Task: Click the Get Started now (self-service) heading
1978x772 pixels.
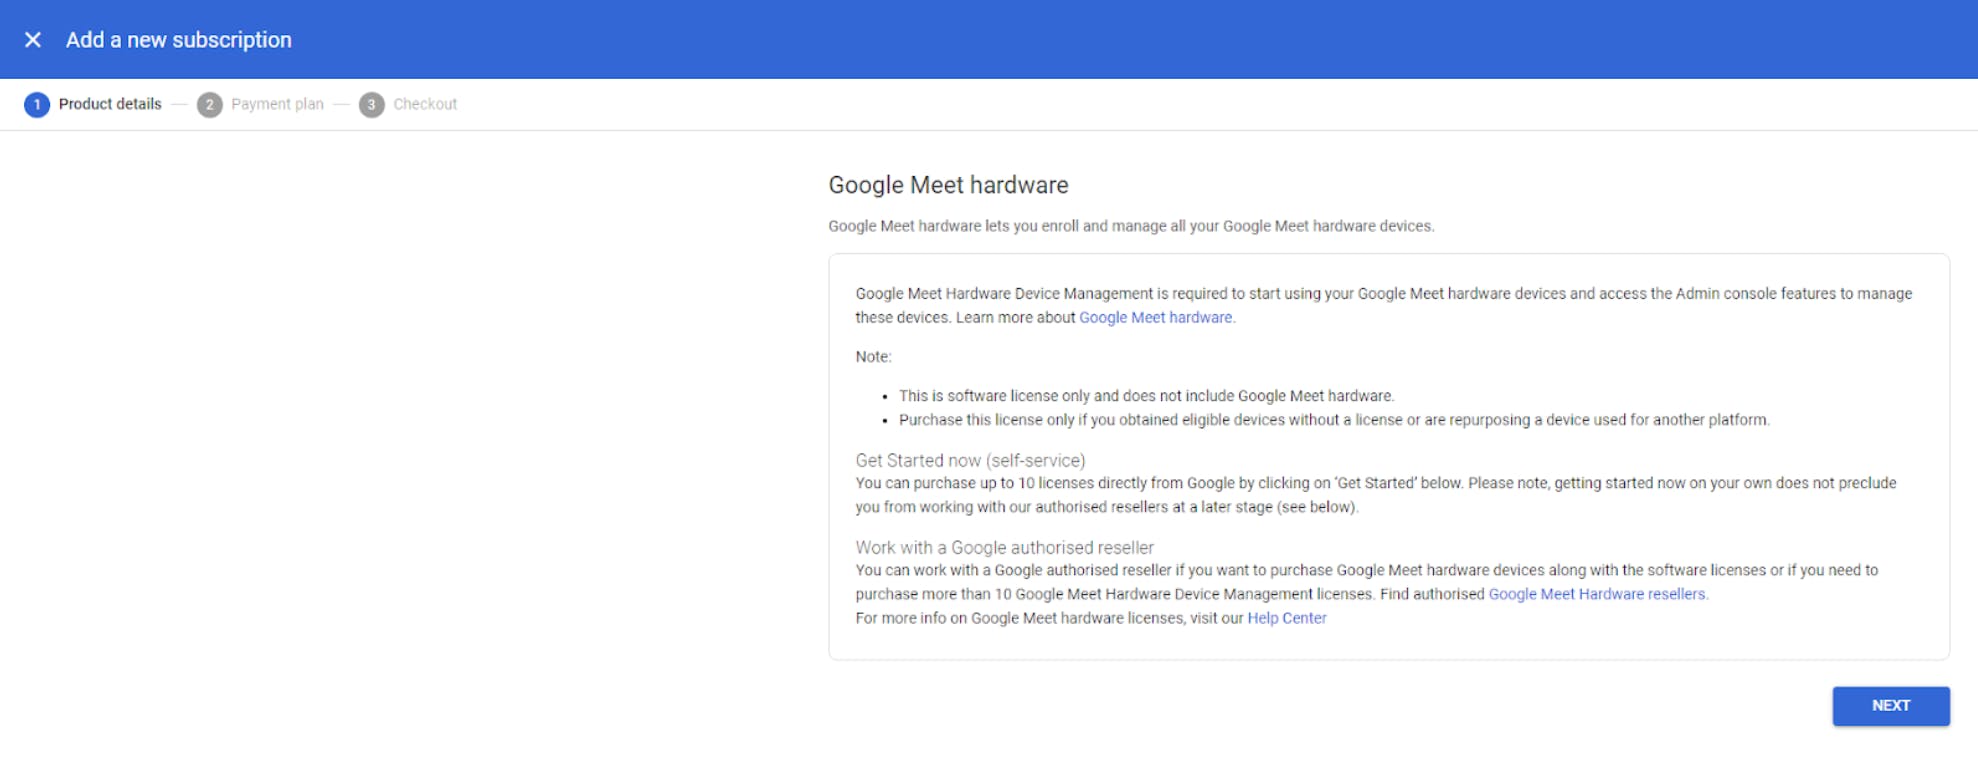Action: pos(970,460)
